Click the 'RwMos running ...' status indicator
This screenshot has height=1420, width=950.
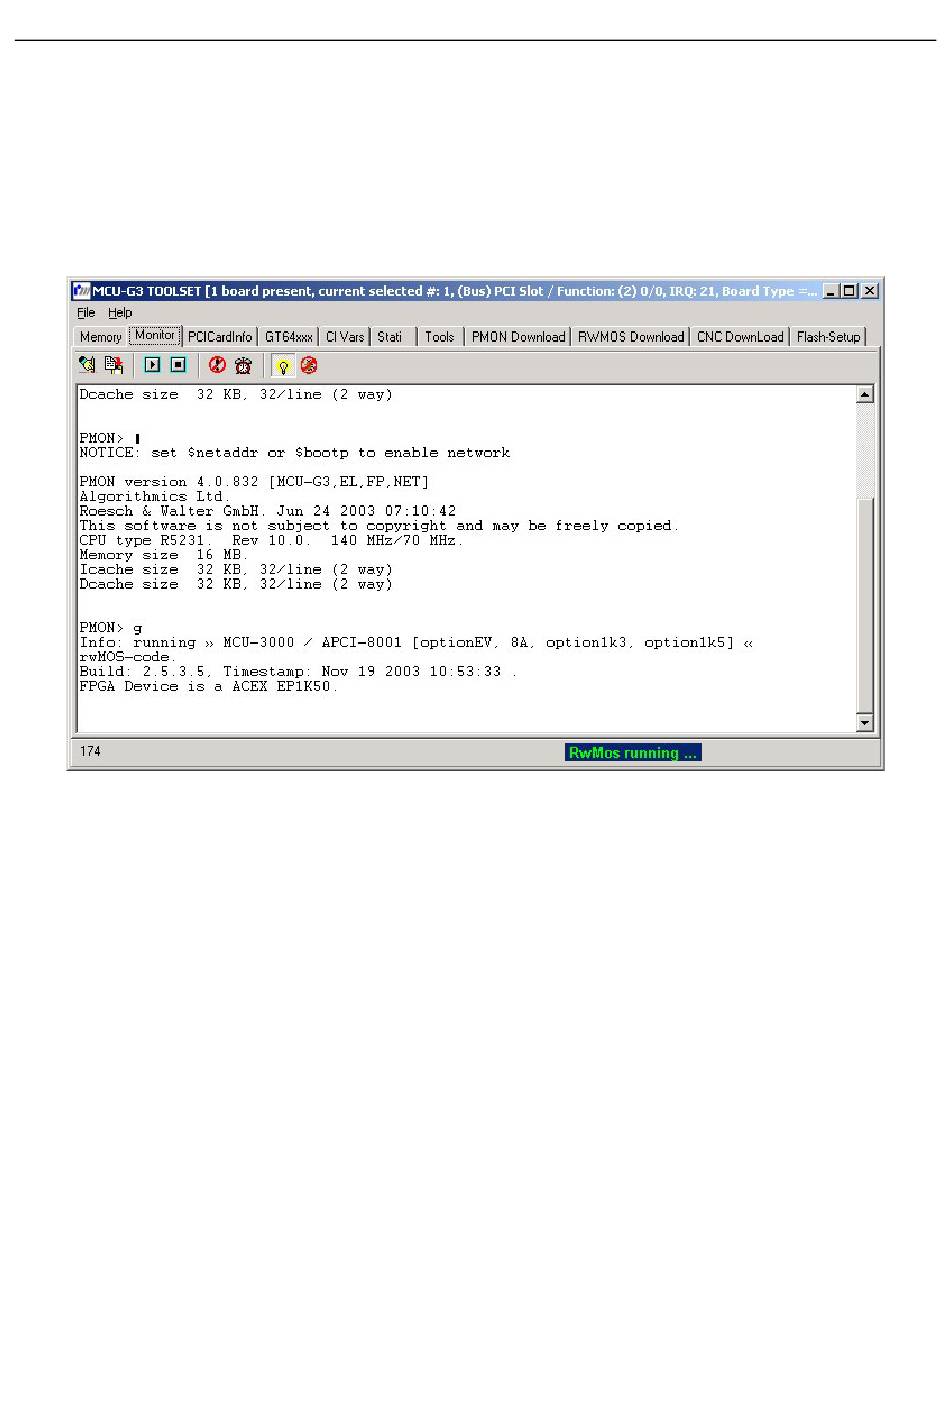coord(633,753)
